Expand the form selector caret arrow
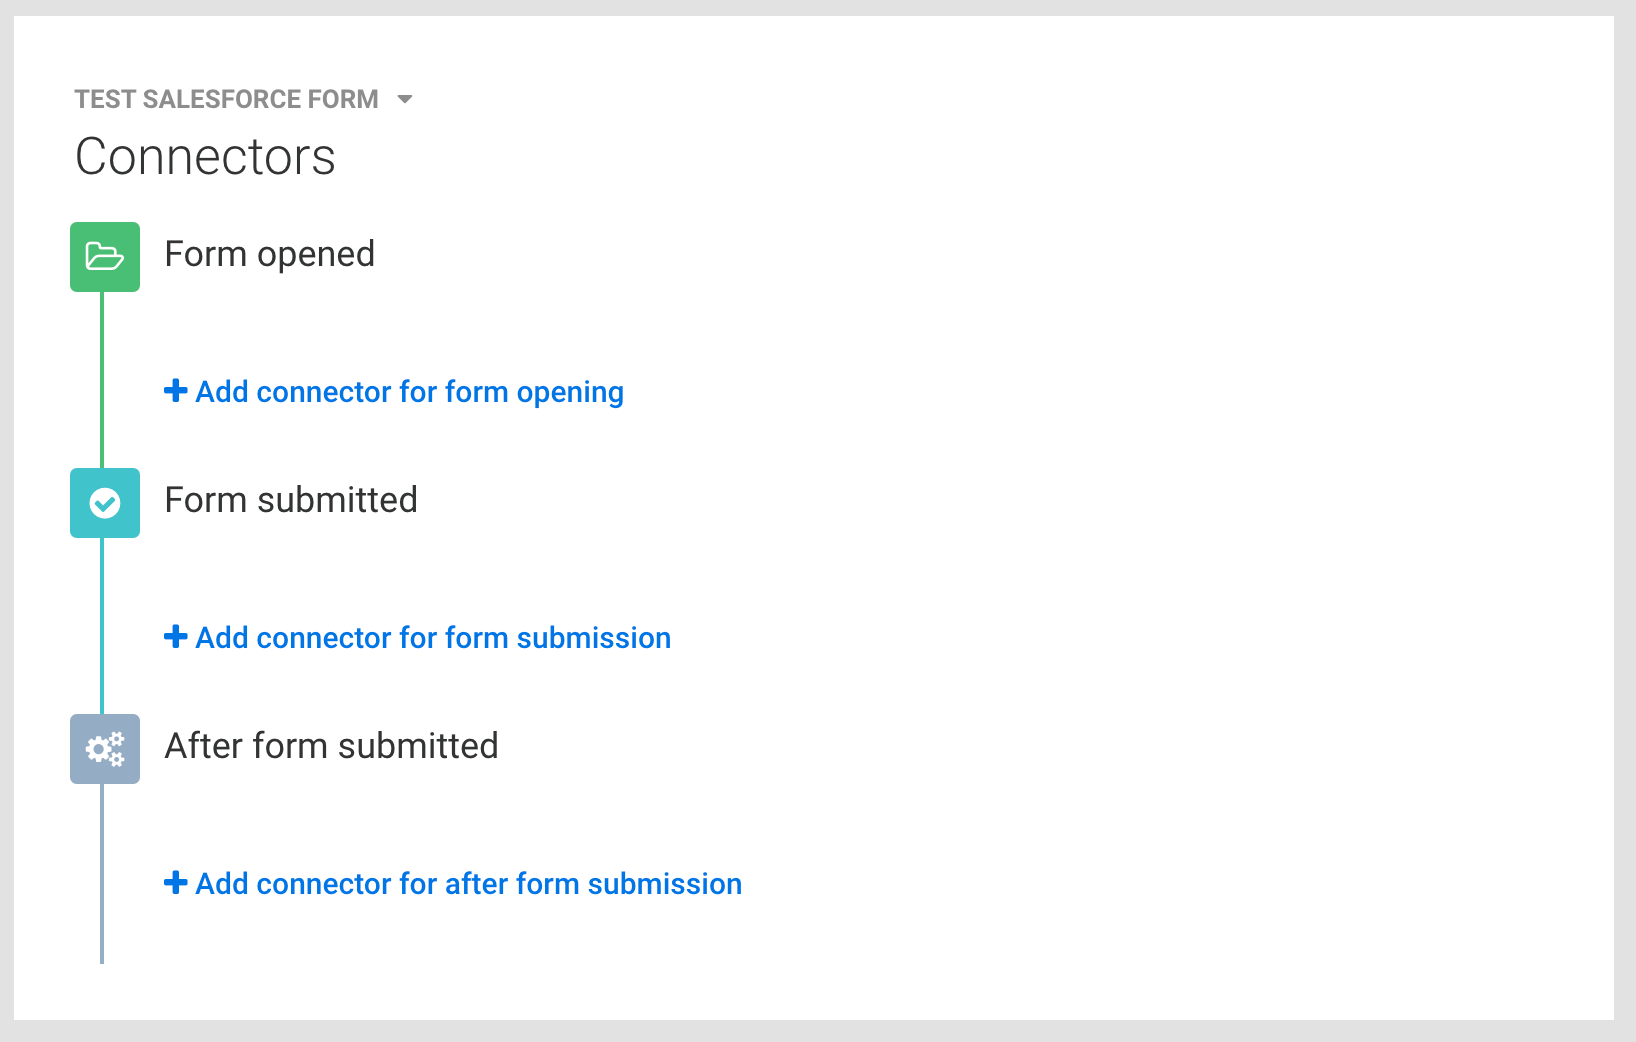 (405, 99)
